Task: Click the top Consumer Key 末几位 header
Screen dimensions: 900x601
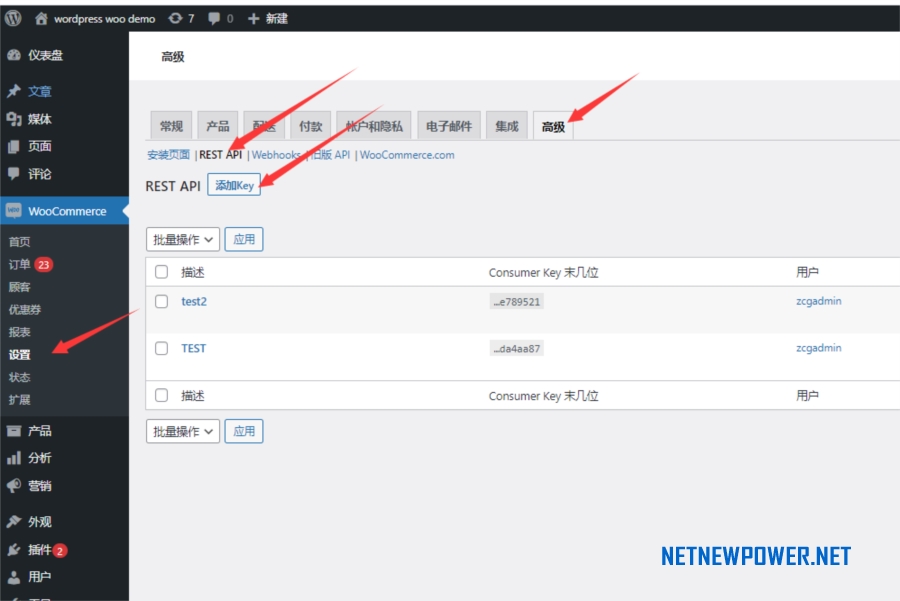Action: (x=544, y=272)
